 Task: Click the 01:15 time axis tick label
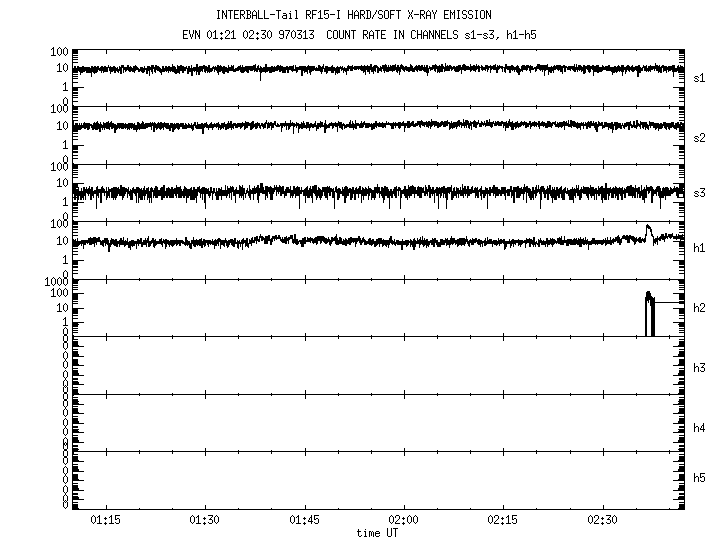(106, 521)
